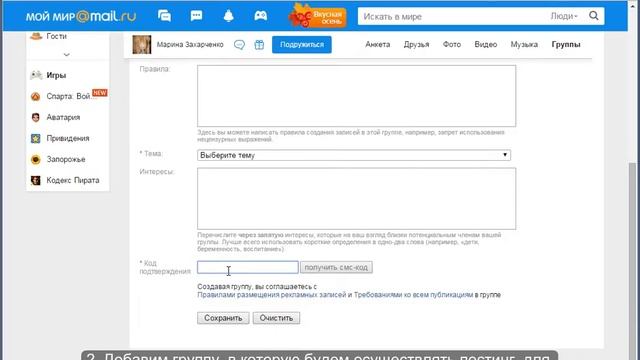Screen dimensions: 640x360
Task: Click the Код подтверждения input field
Action: [248, 267]
